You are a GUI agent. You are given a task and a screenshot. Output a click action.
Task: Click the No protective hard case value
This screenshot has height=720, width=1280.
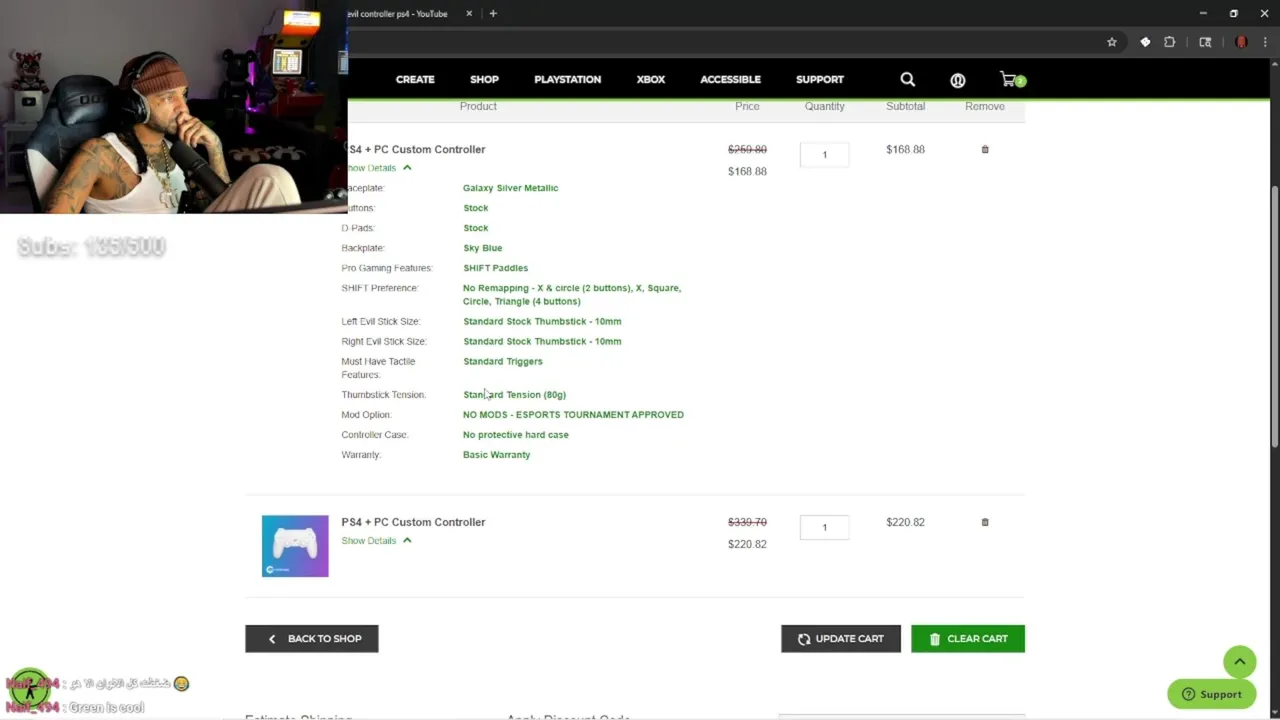tap(515, 435)
